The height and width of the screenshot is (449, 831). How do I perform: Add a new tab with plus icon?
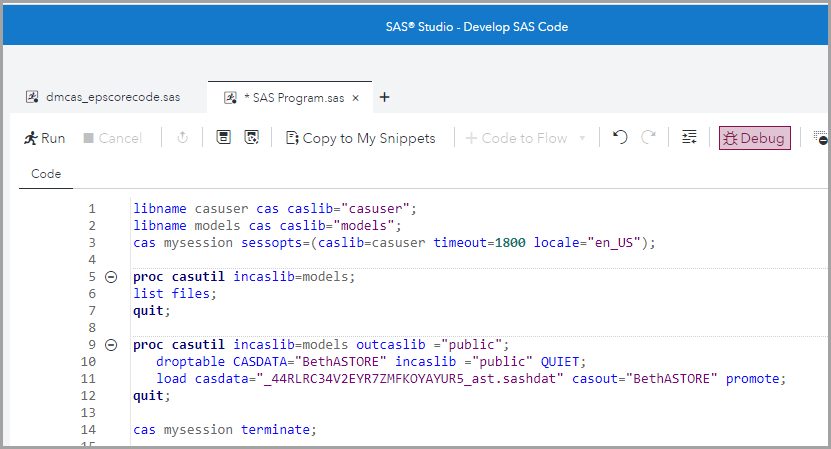[385, 97]
